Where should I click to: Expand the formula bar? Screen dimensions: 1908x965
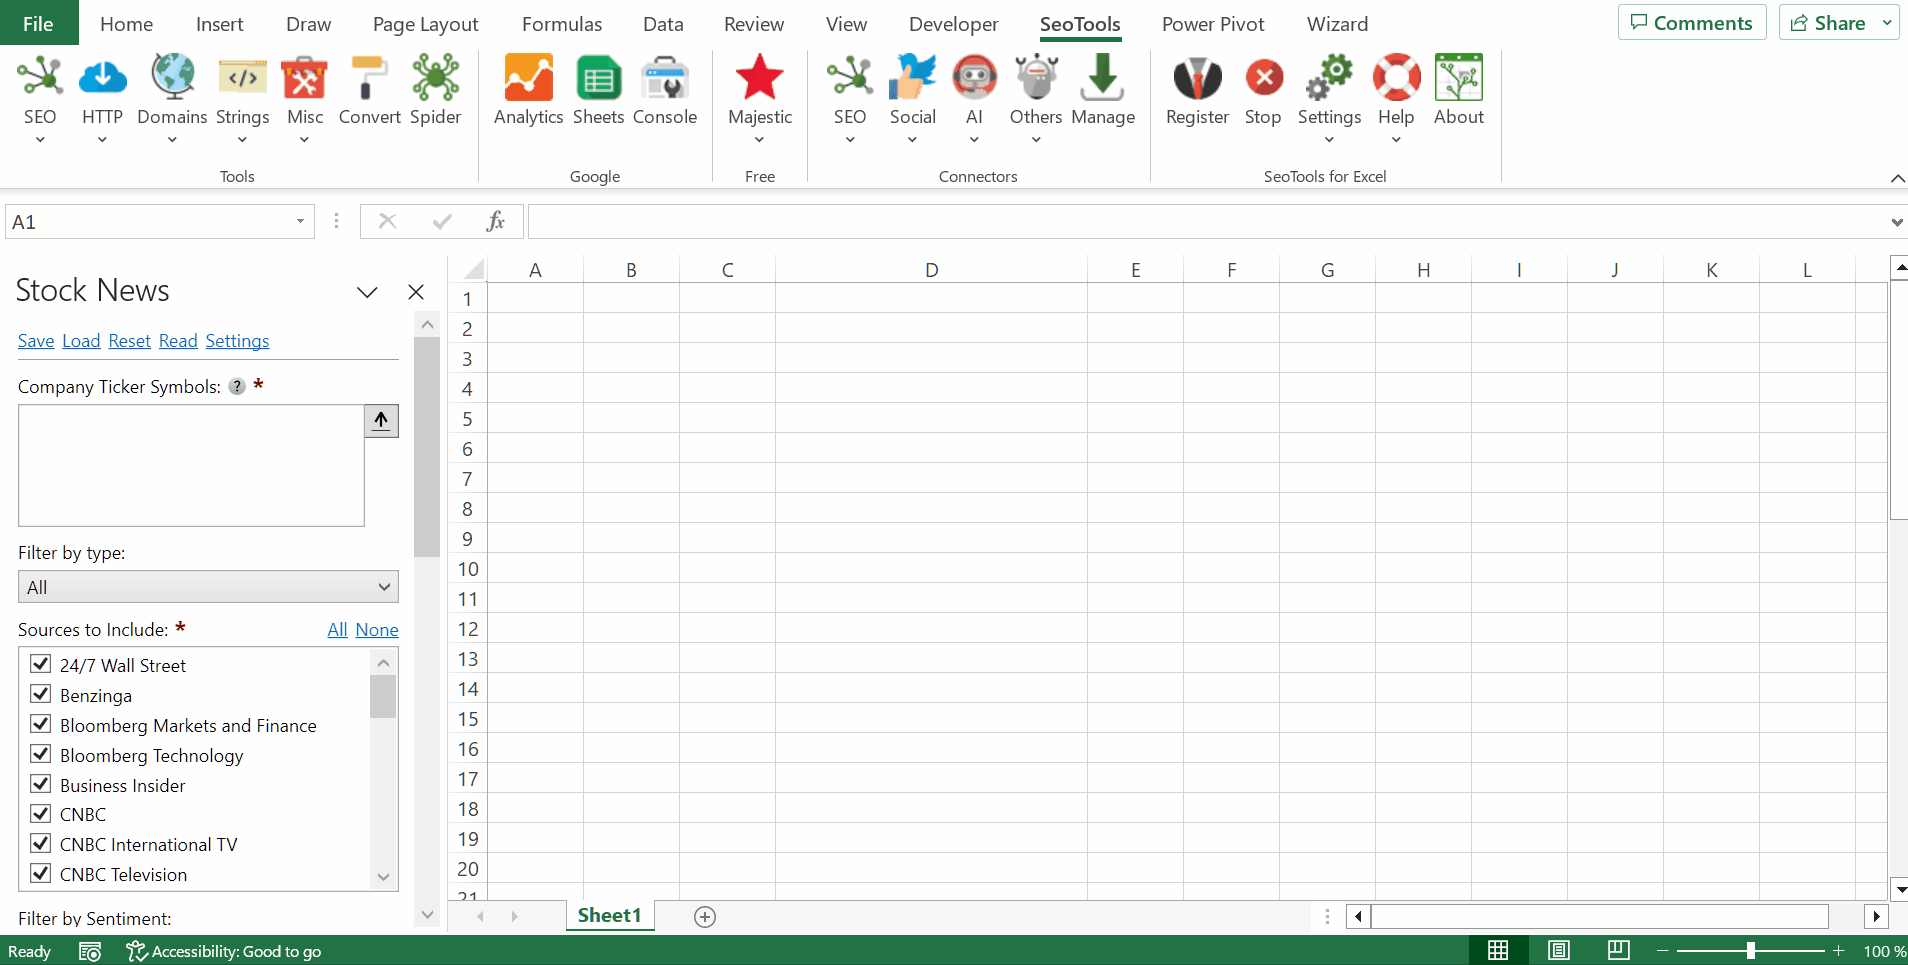[1896, 222]
